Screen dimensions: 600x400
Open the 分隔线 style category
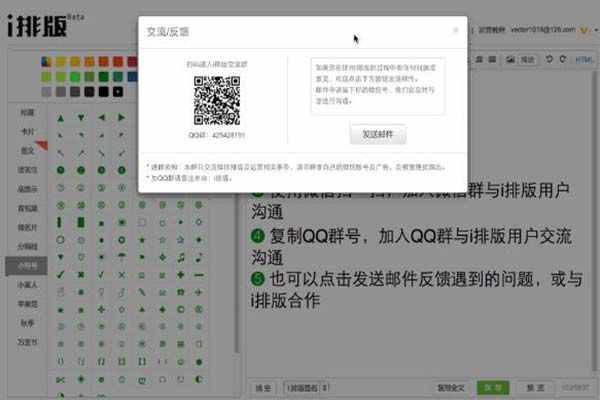pyautogui.click(x=27, y=247)
